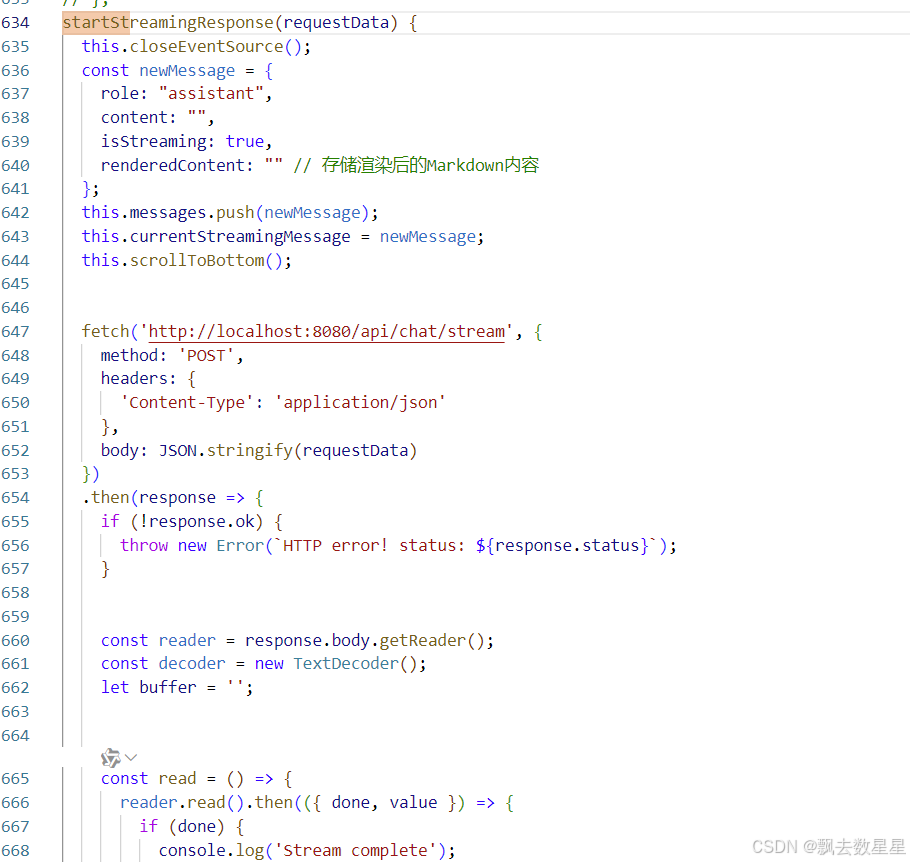Click the throw new Error statement
Viewport: 910px width, 862px height.
[x=398, y=546]
